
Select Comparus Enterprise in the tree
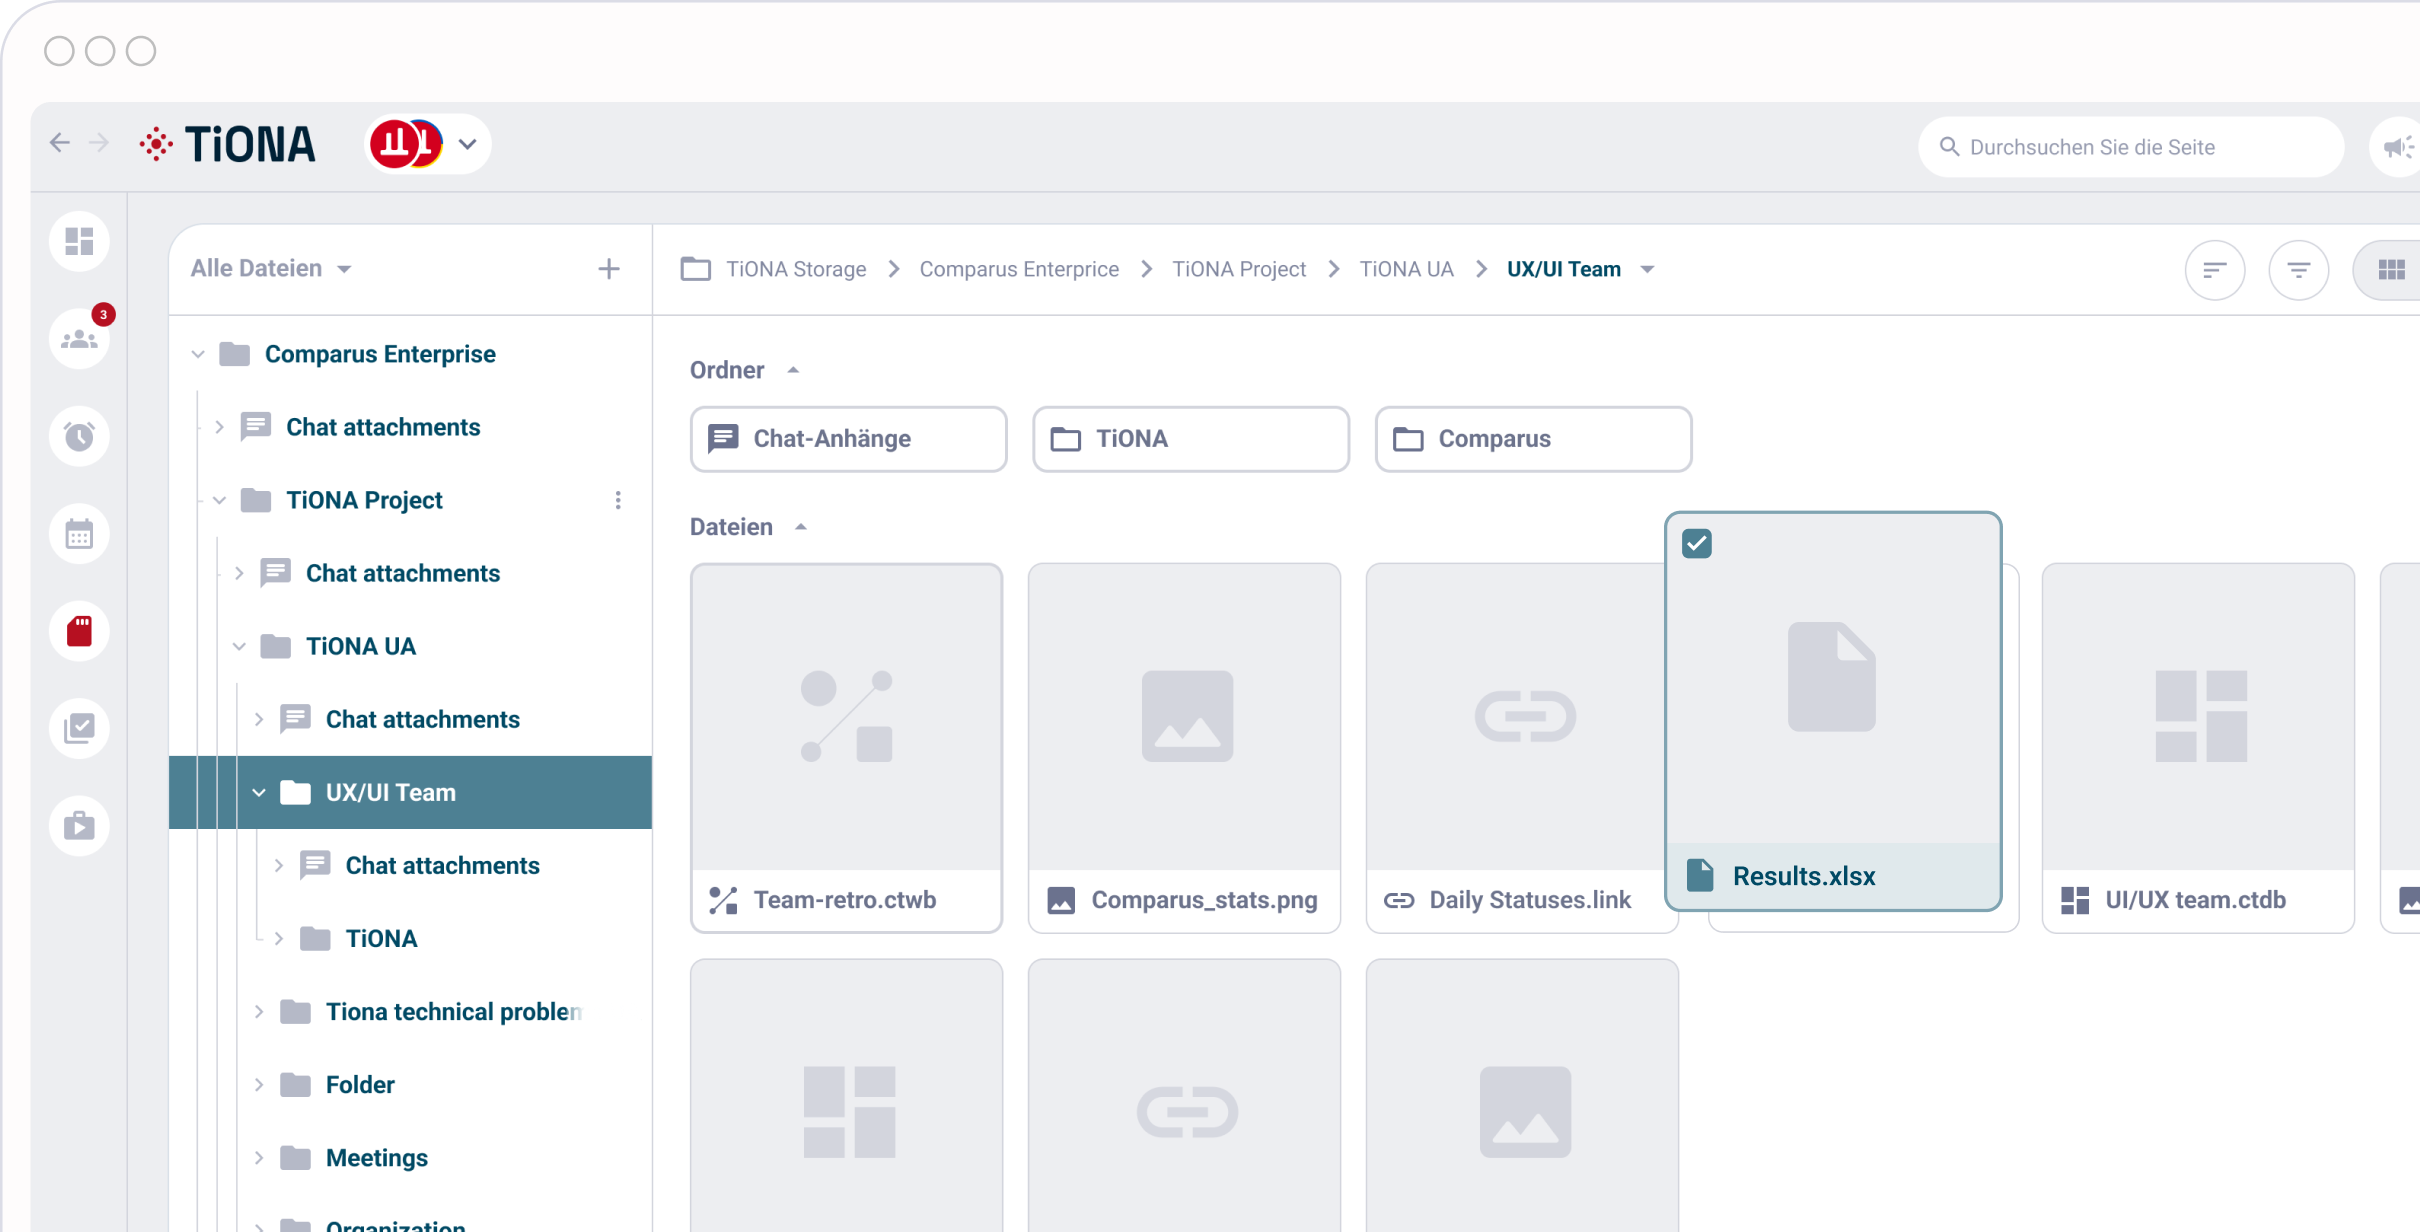click(x=380, y=354)
